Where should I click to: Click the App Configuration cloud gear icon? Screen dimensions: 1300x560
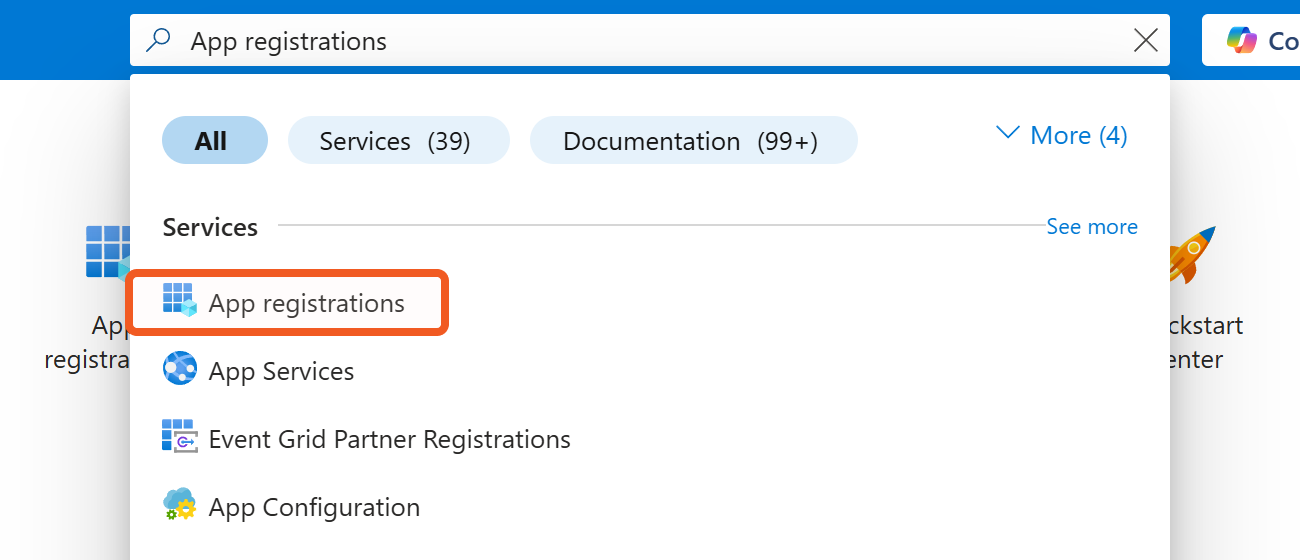pyautogui.click(x=180, y=505)
